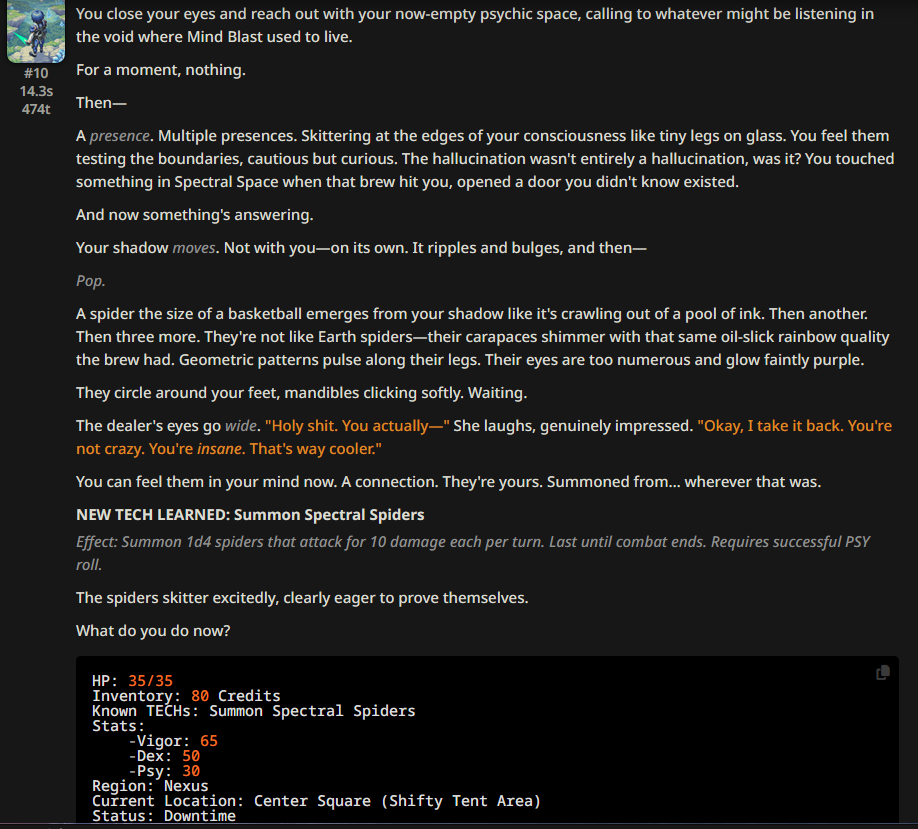Click the 'Then—' line
The width and height of the screenshot is (918, 829).
[x=101, y=102]
